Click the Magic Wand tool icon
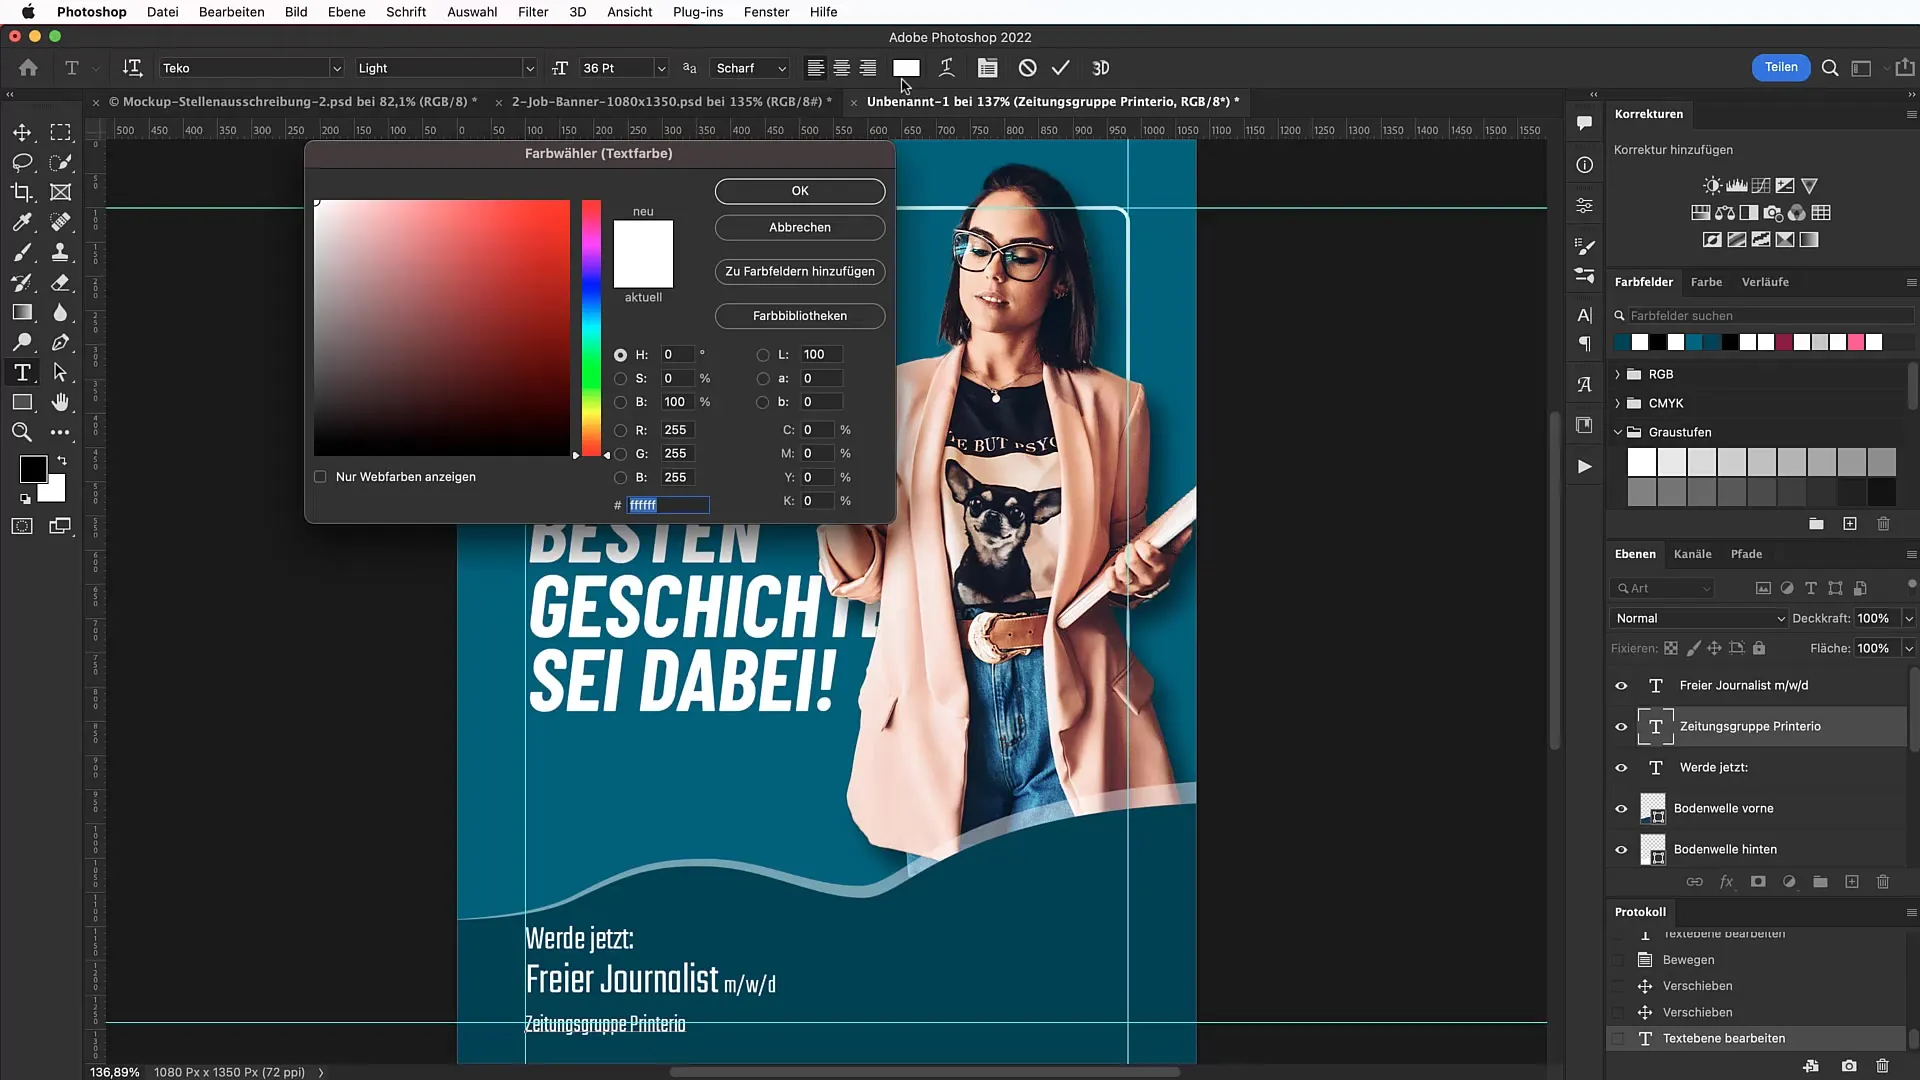Image resolution: width=1920 pixels, height=1080 pixels. [61, 161]
